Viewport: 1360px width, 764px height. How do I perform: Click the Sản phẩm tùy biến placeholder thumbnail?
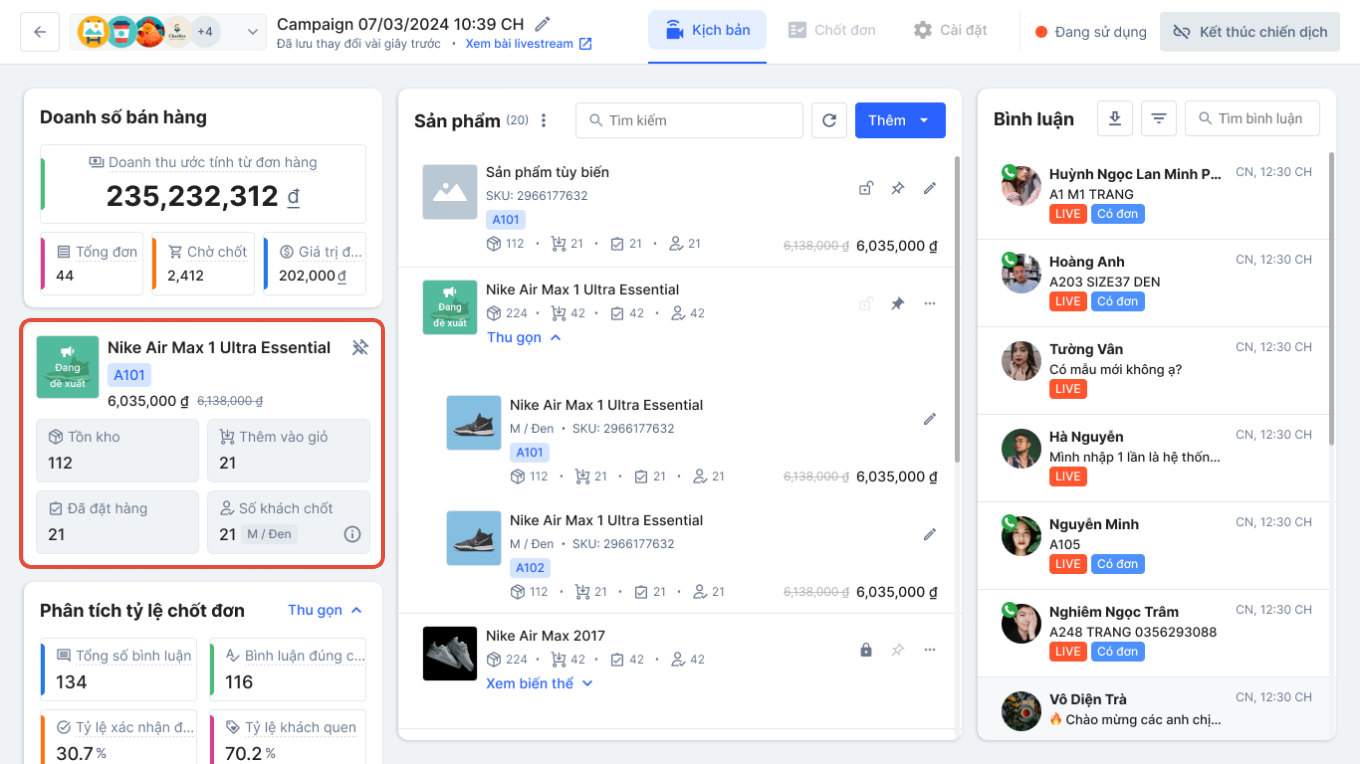coord(449,192)
